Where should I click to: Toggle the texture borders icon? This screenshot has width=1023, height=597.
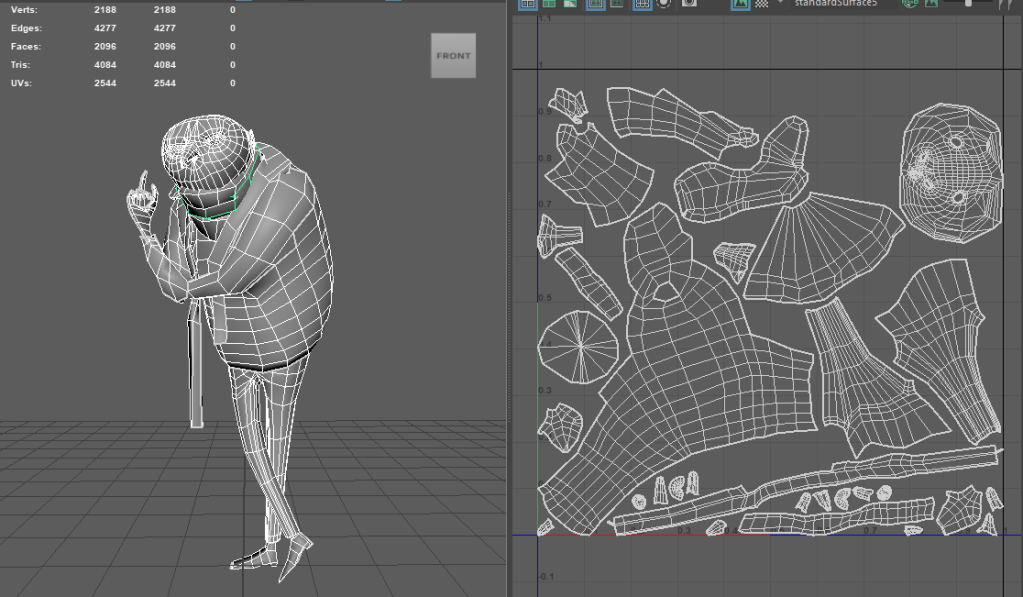594,3
